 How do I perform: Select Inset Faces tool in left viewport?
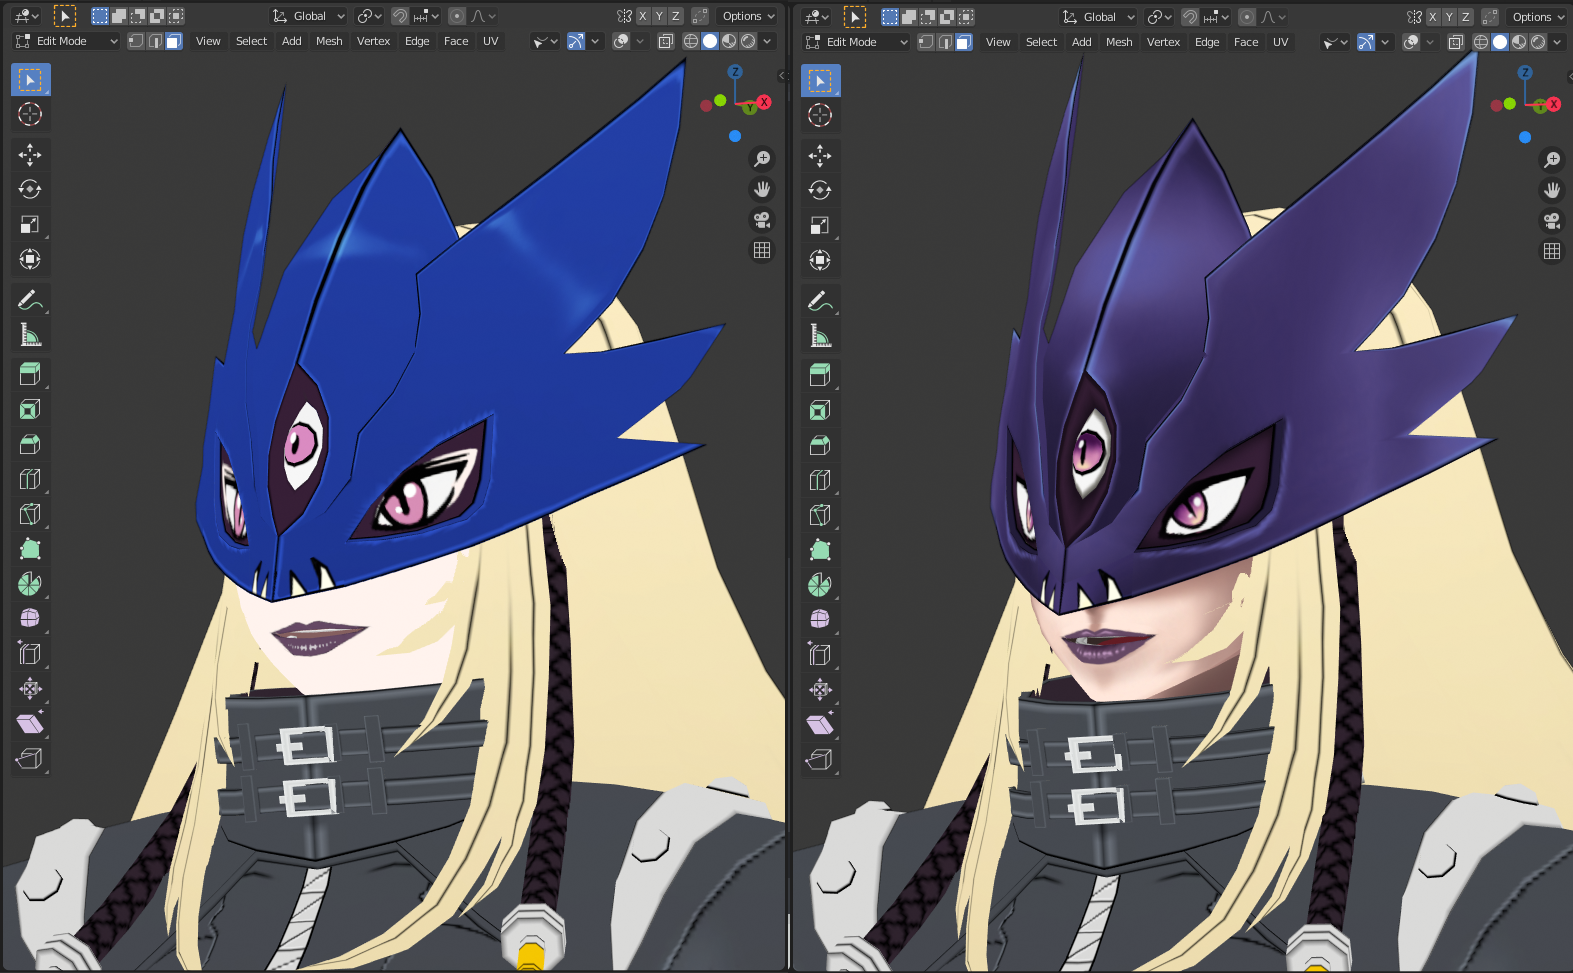pos(30,409)
